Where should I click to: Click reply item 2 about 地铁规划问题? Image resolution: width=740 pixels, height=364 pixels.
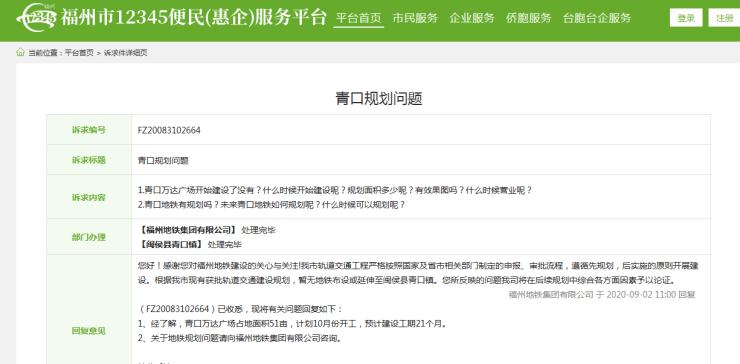coord(239,338)
